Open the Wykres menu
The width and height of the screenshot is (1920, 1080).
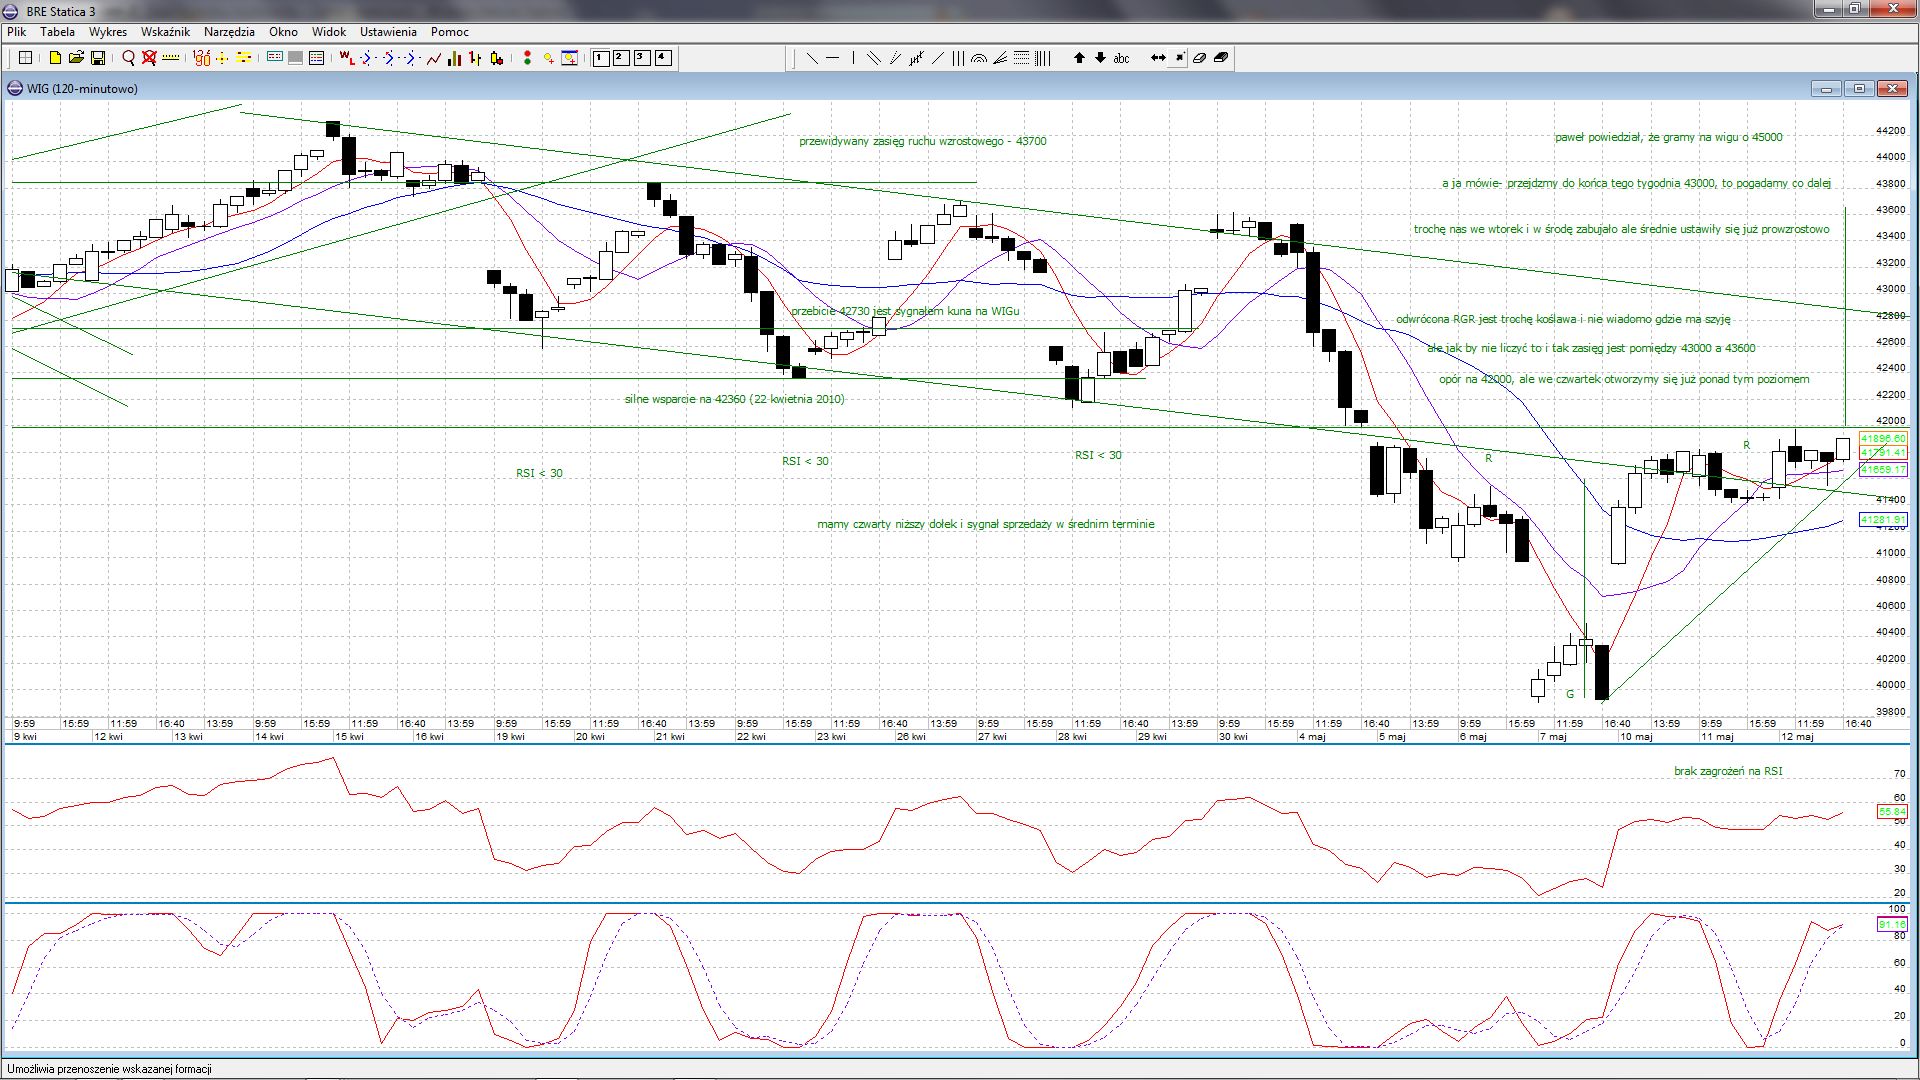[x=108, y=32]
